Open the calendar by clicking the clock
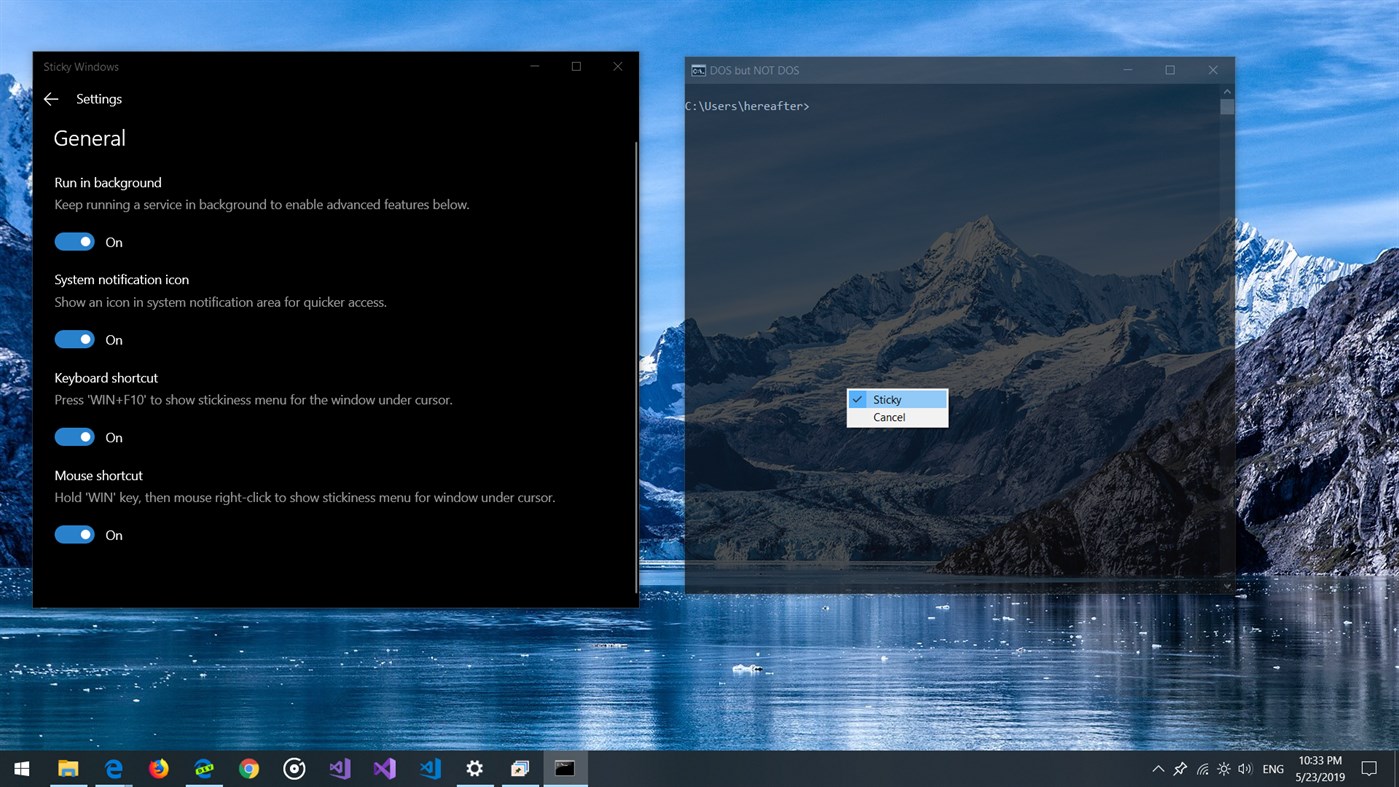 pos(1320,768)
